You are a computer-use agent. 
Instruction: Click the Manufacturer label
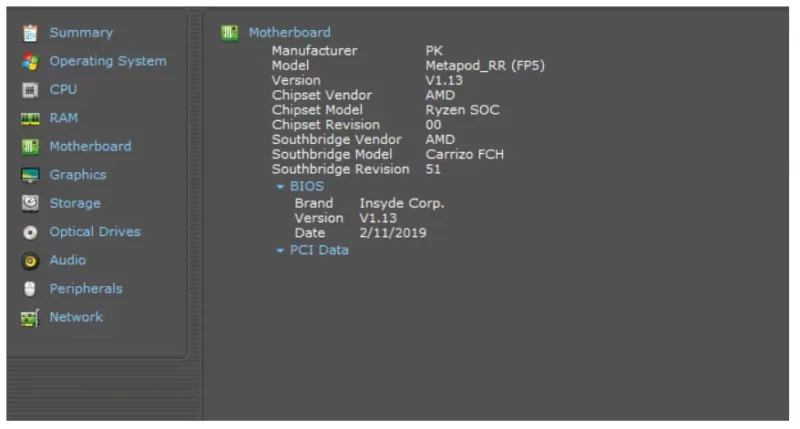click(x=314, y=51)
